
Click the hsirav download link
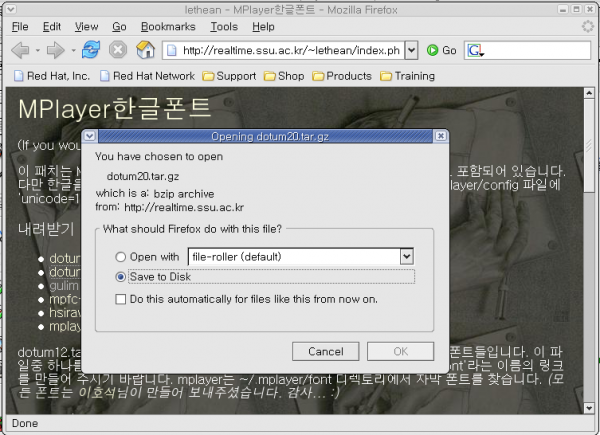(65, 313)
